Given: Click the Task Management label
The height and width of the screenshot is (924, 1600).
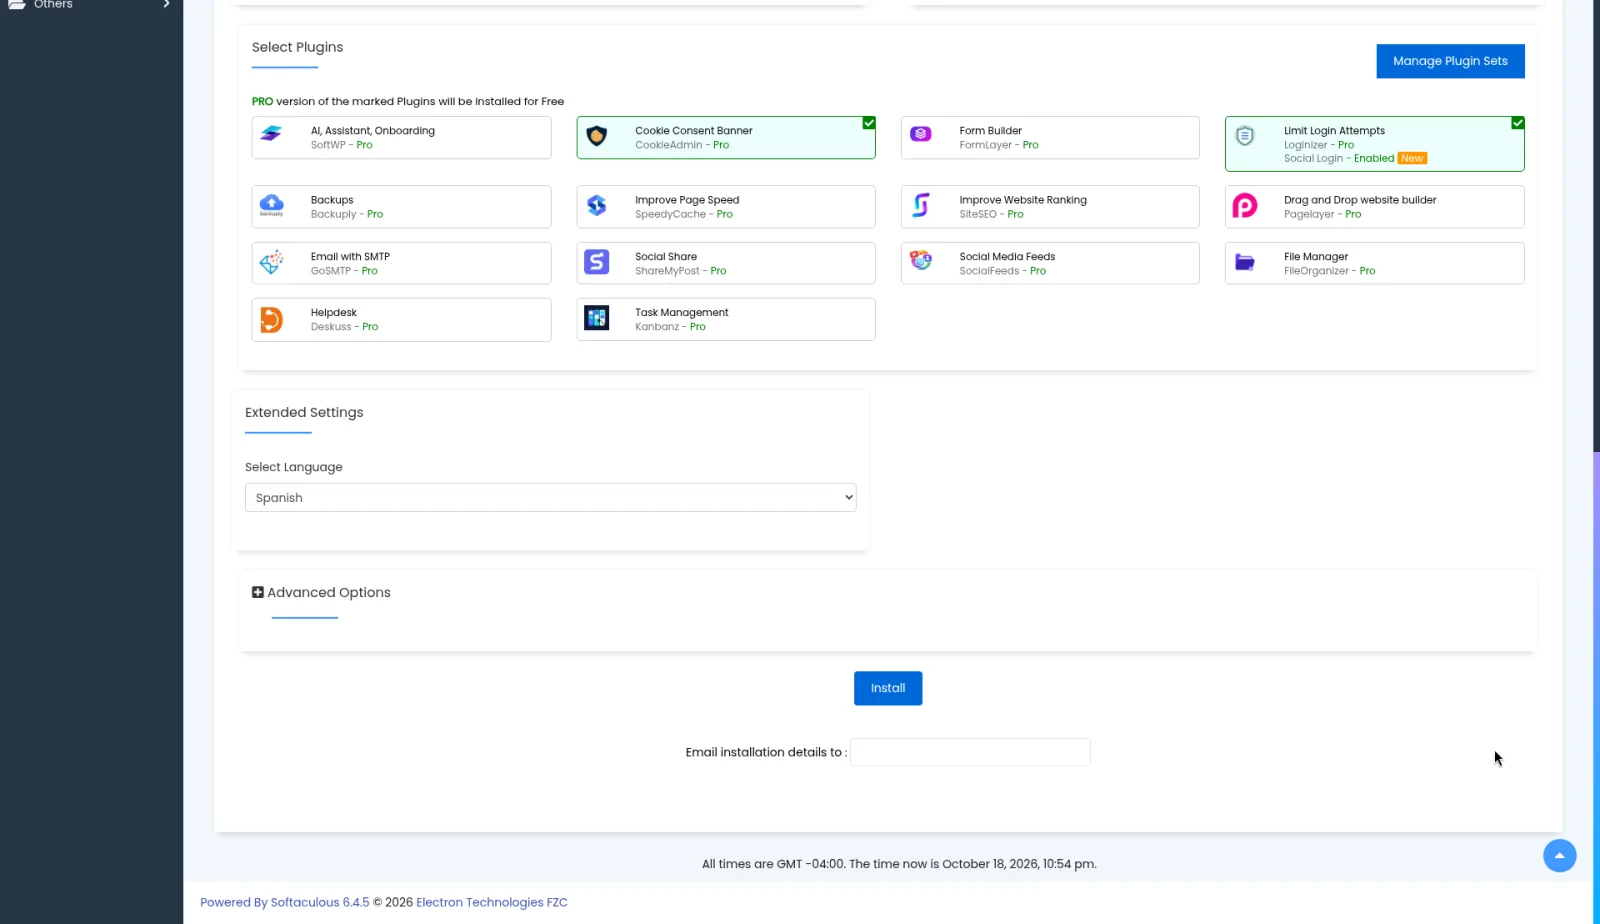Looking at the screenshot, I should [x=682, y=313].
